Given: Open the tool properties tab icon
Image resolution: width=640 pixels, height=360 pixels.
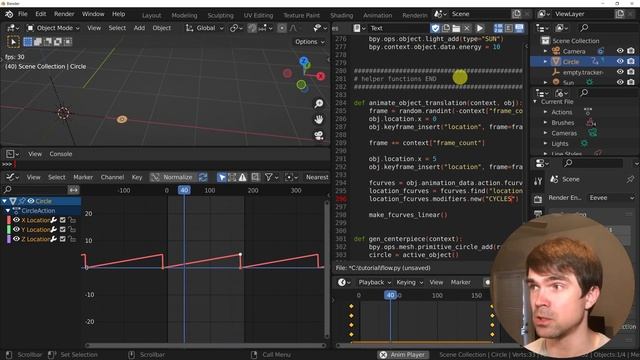Looking at the screenshot, I should point(538,181).
